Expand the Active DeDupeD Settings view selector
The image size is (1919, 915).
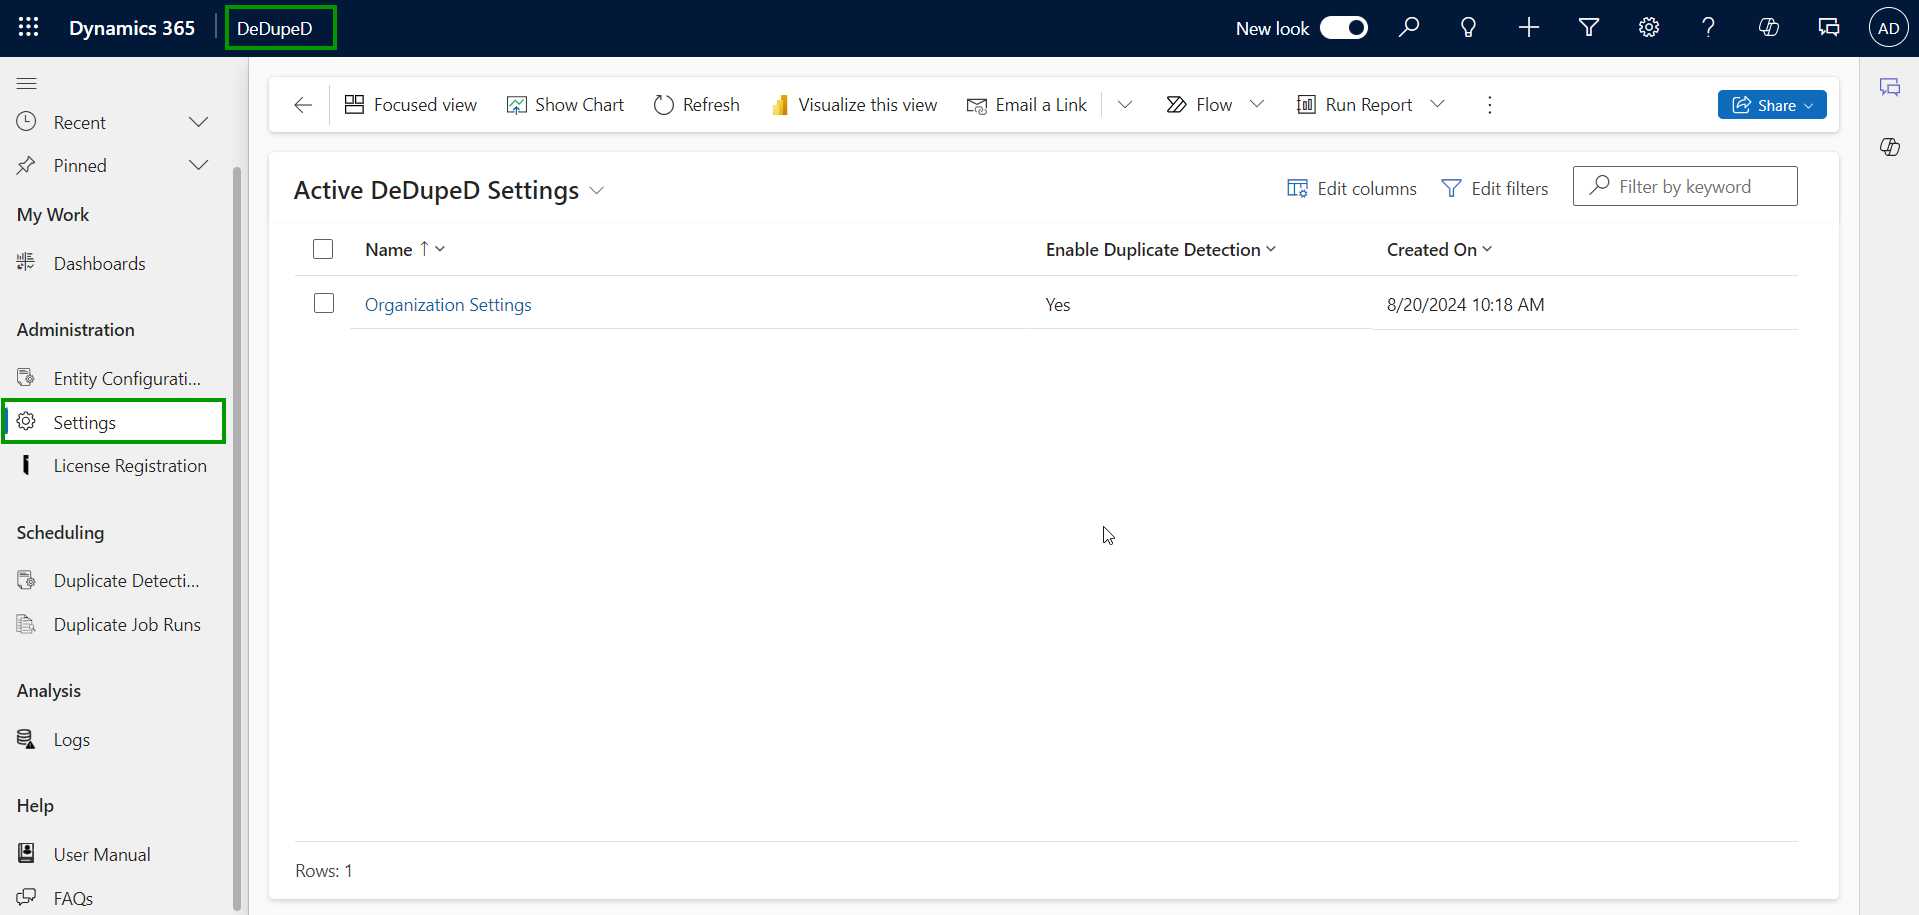click(x=597, y=191)
